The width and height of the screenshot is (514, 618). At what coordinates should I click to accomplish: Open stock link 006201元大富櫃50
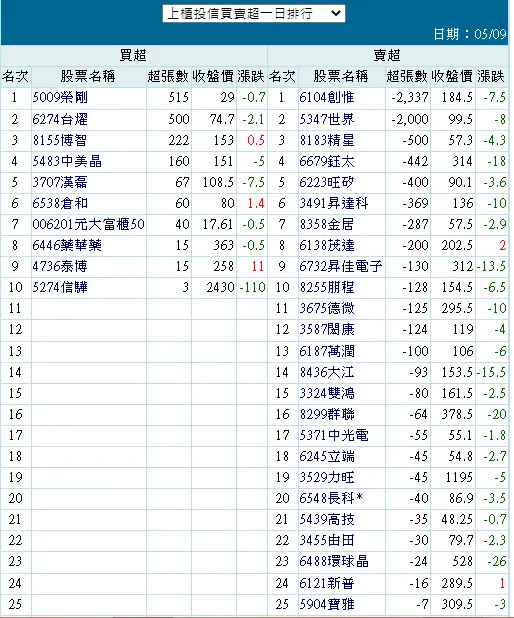(x=89, y=224)
